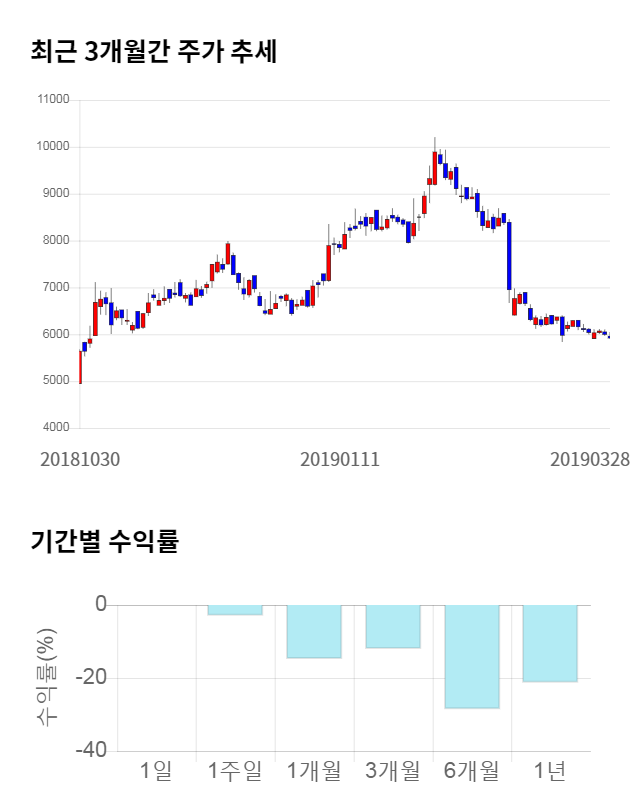This screenshot has width=640, height=810.
Task: Select the 1주일 return bar
Action: pos(235,610)
